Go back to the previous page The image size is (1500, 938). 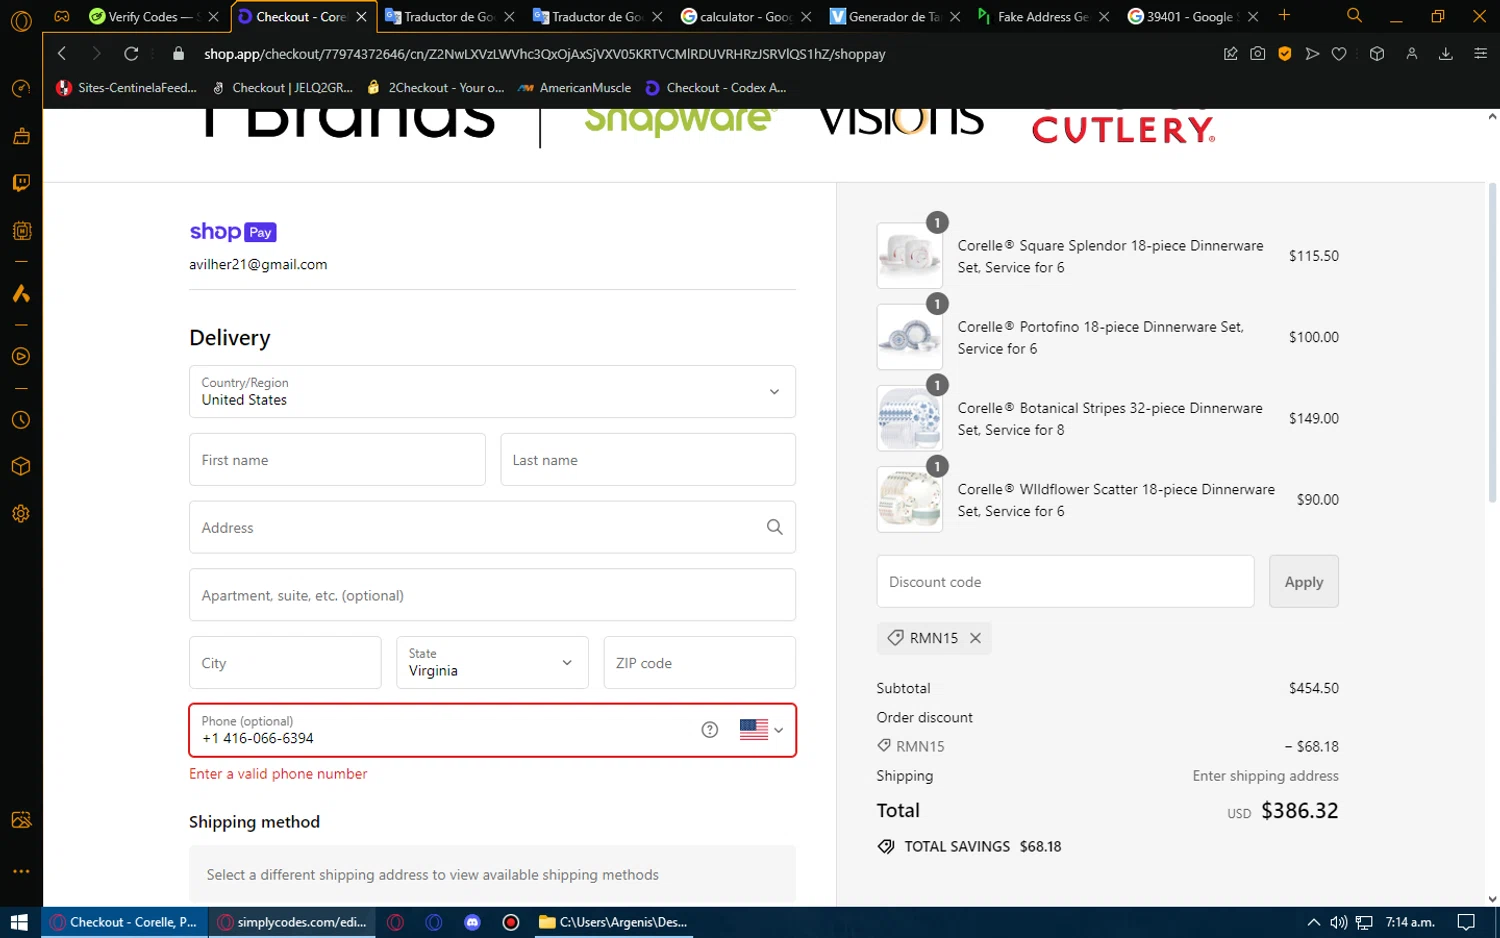point(62,54)
